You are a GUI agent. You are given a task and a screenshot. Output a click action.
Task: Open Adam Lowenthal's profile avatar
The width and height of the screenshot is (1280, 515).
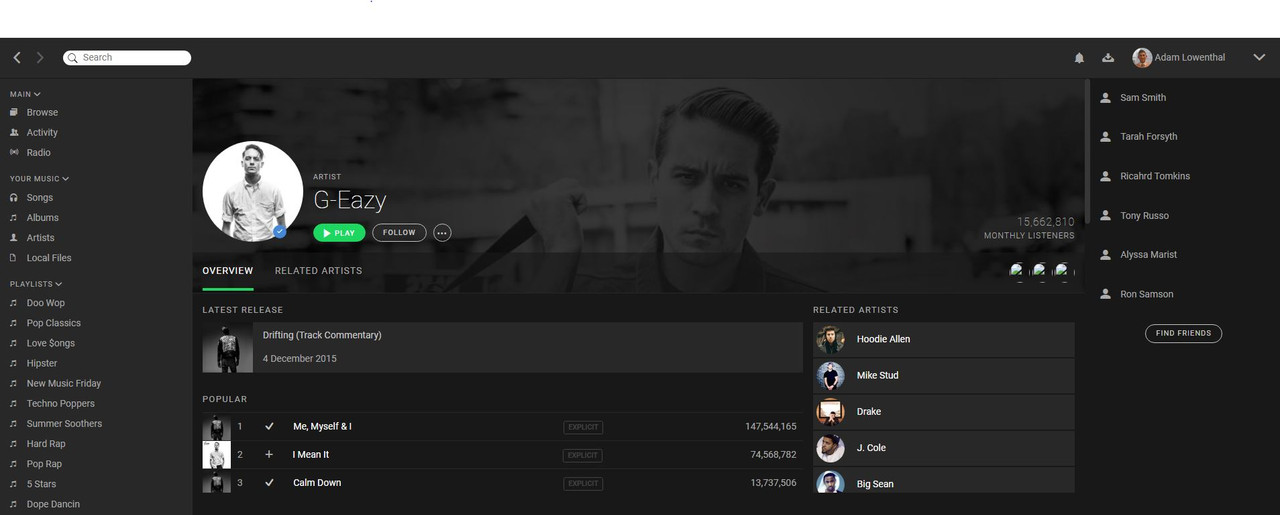tap(1142, 58)
